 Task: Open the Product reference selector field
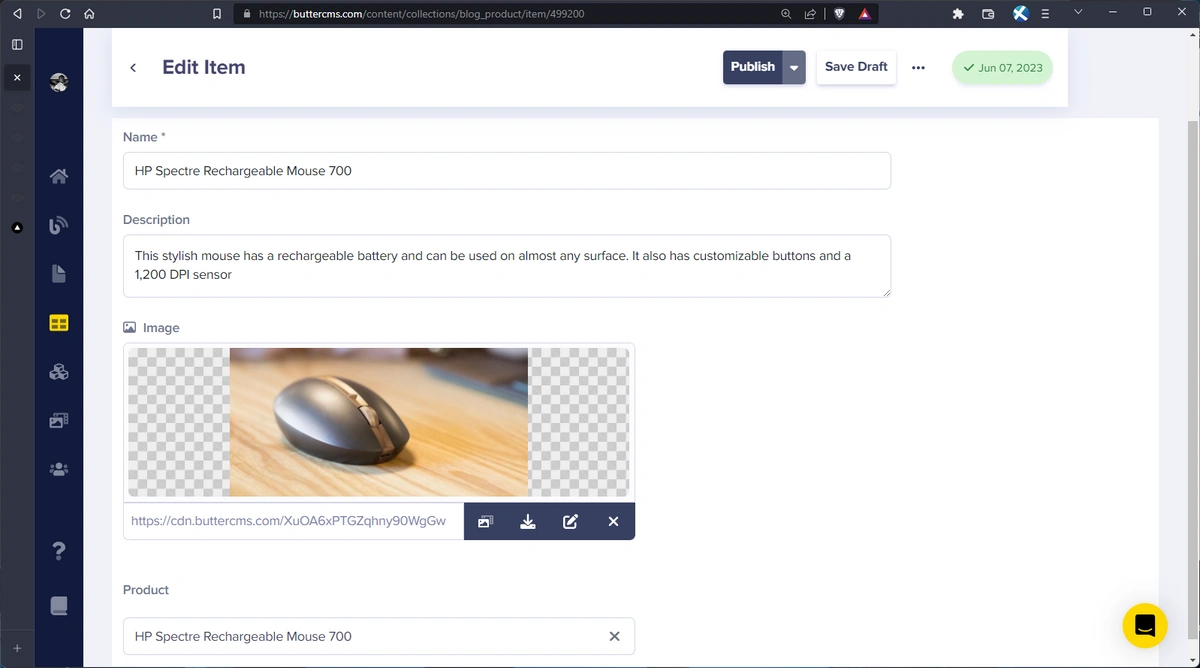(379, 636)
